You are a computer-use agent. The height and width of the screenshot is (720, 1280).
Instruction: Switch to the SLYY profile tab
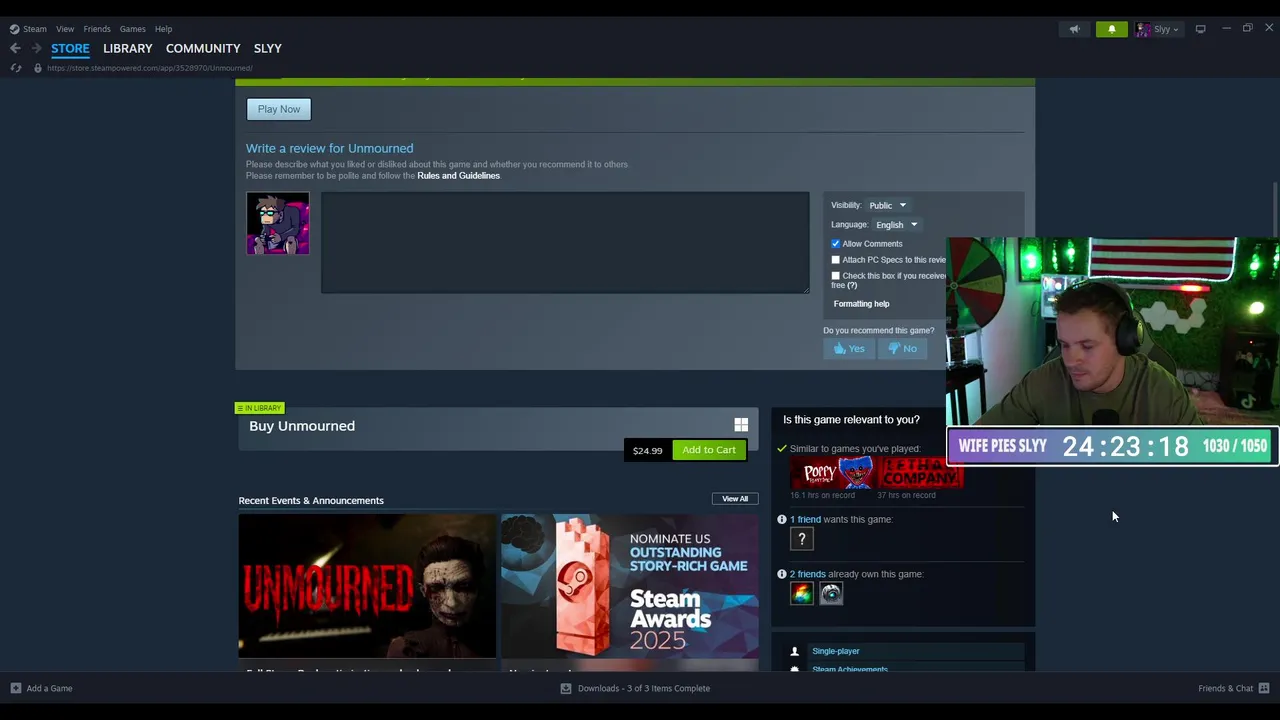click(x=267, y=48)
